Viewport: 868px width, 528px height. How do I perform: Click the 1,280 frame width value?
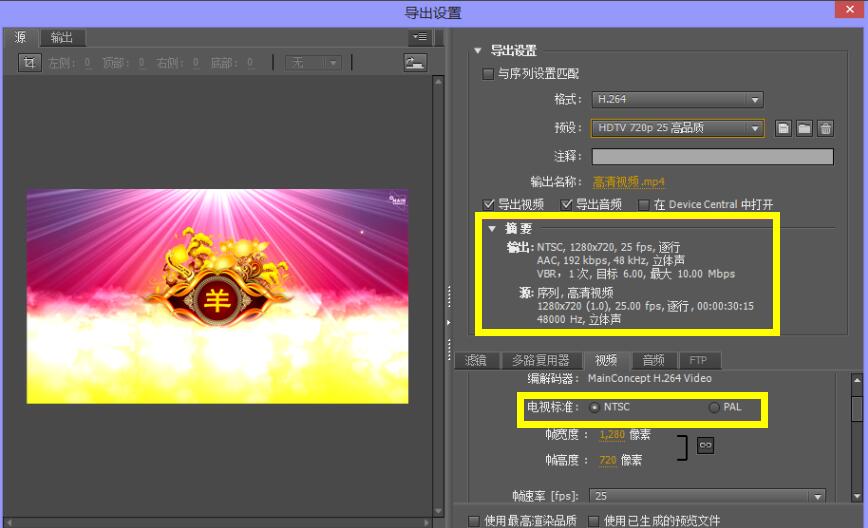(x=611, y=435)
